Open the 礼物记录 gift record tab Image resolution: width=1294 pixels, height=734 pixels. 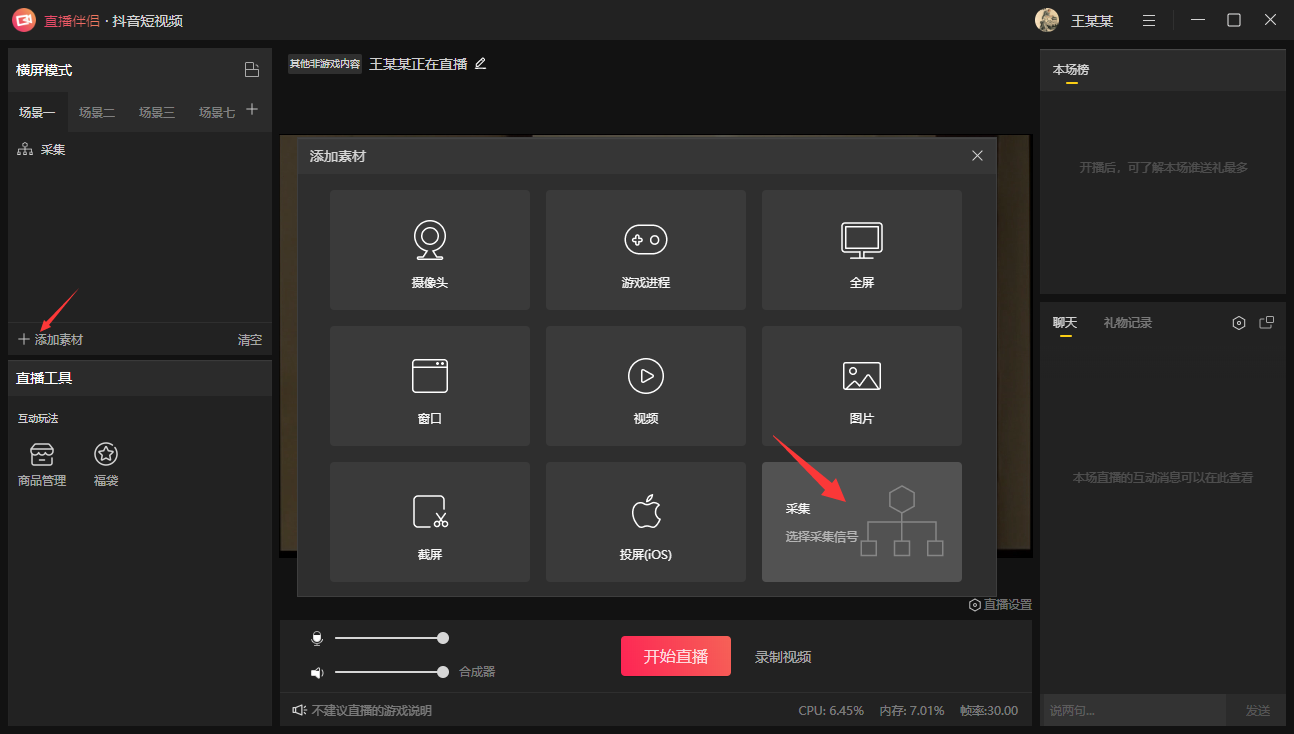[x=1128, y=323]
